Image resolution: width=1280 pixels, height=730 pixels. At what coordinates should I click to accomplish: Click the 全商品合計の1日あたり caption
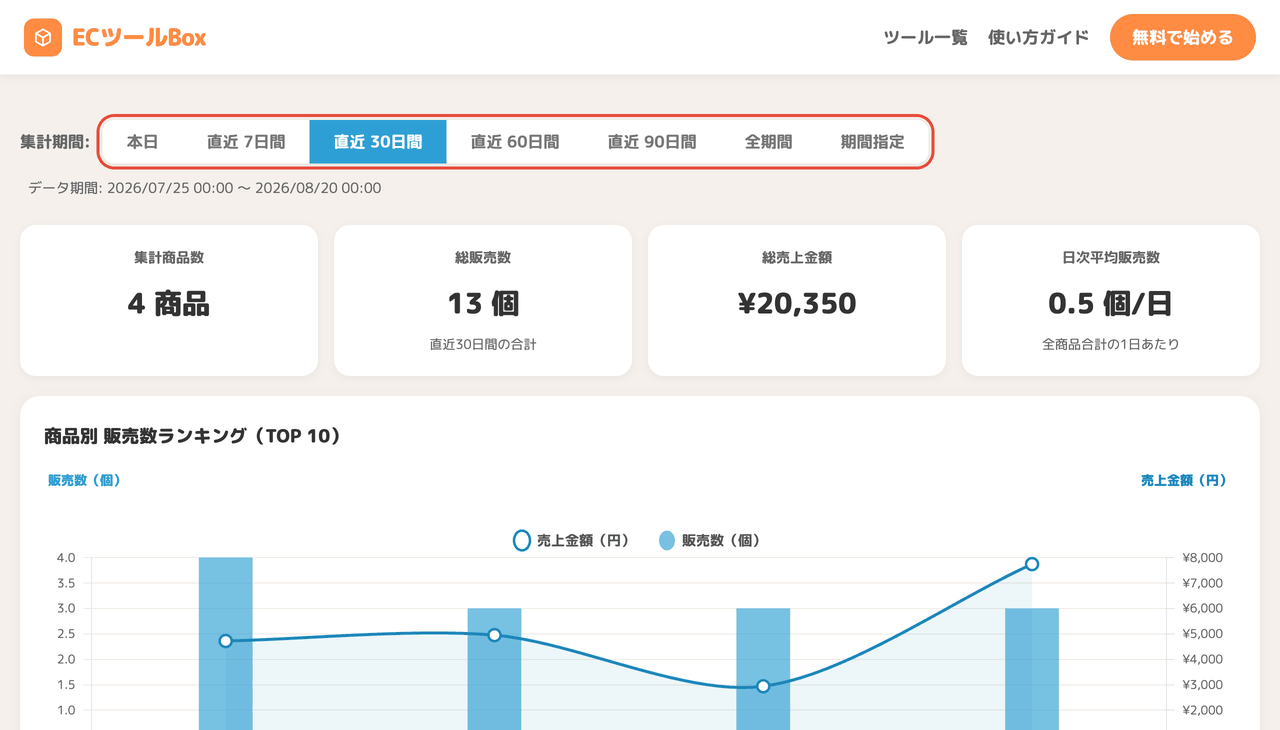tap(1111, 344)
